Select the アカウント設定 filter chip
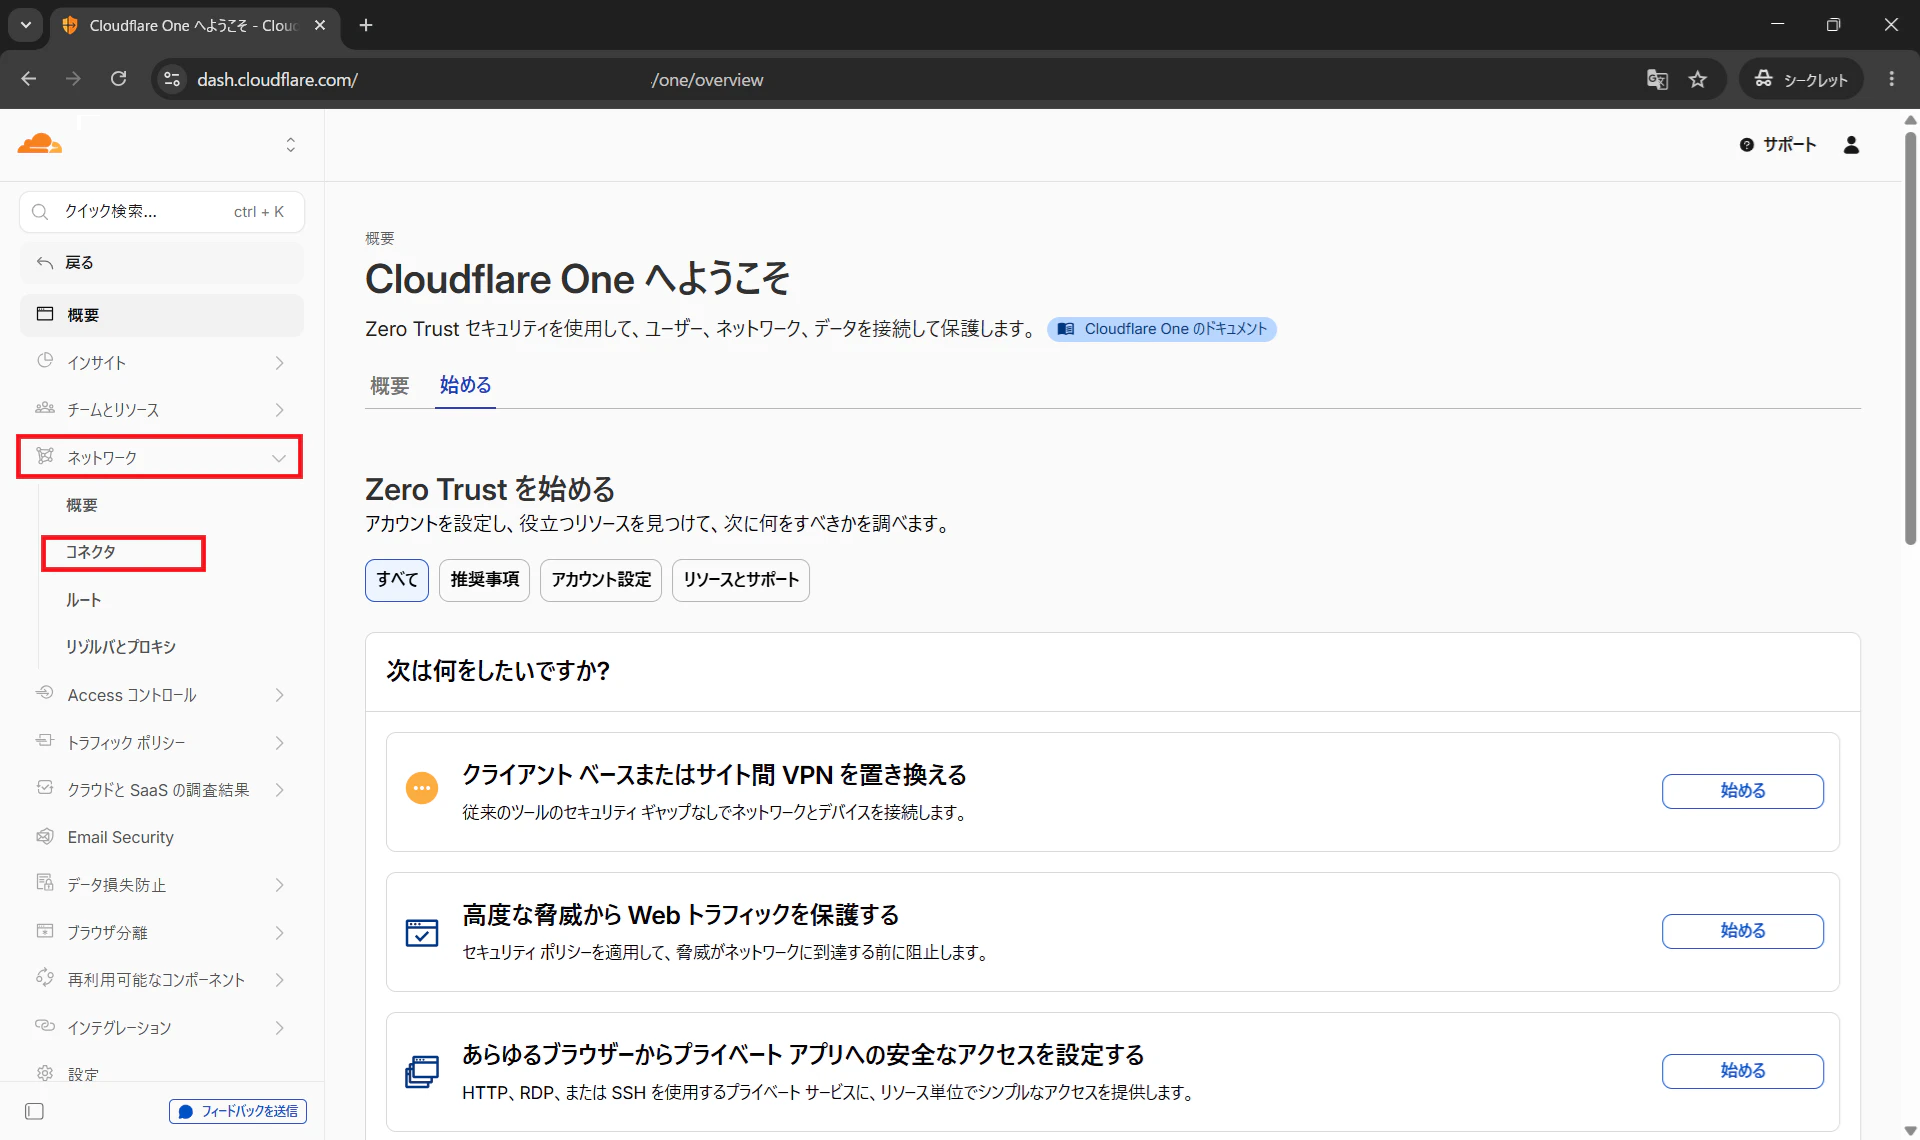1920x1140 pixels. pyautogui.click(x=601, y=580)
